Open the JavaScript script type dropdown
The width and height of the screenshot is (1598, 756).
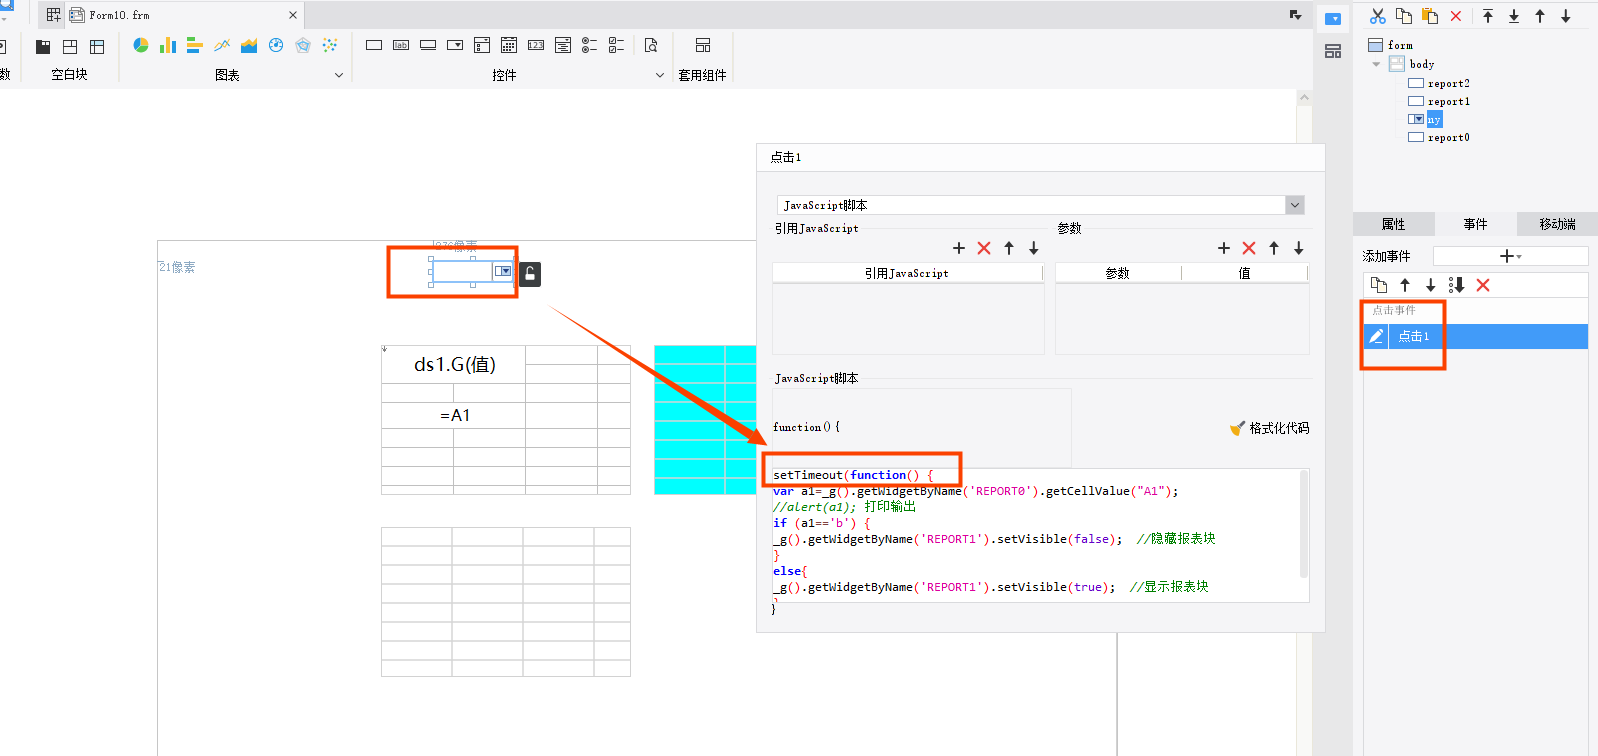[x=1295, y=205]
